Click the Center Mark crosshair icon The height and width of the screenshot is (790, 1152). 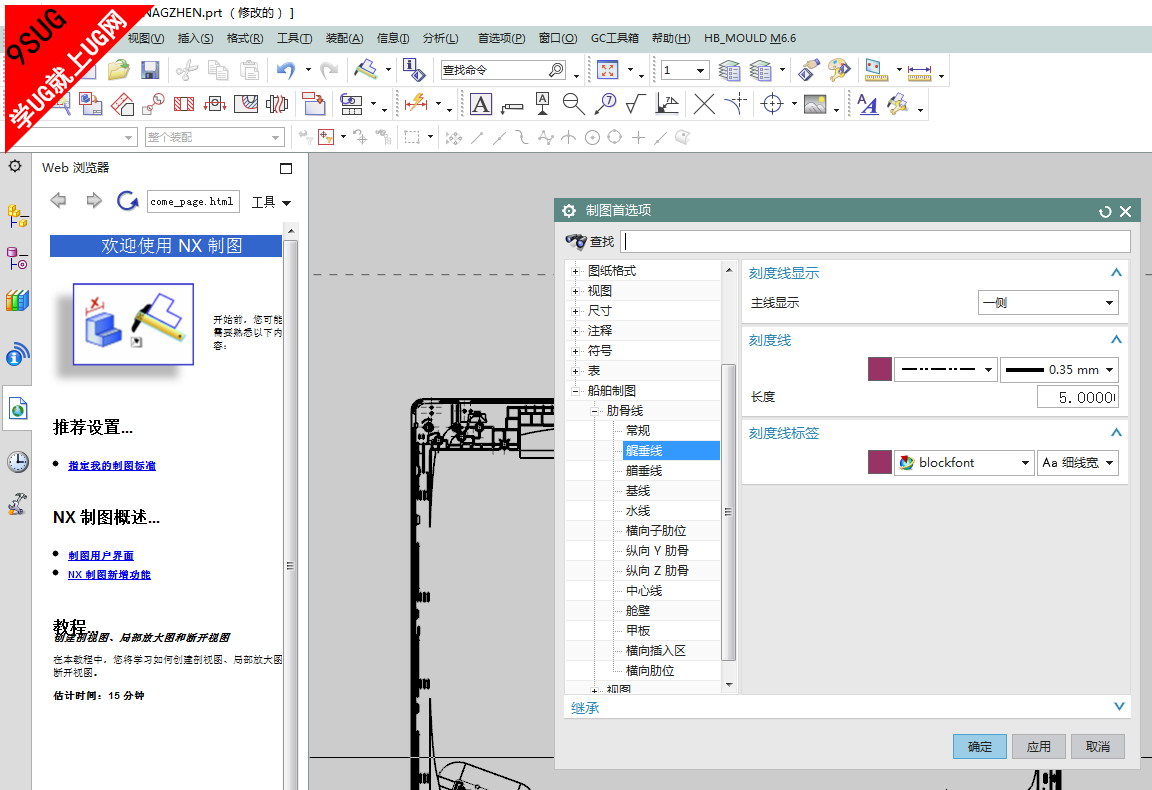tap(771, 104)
